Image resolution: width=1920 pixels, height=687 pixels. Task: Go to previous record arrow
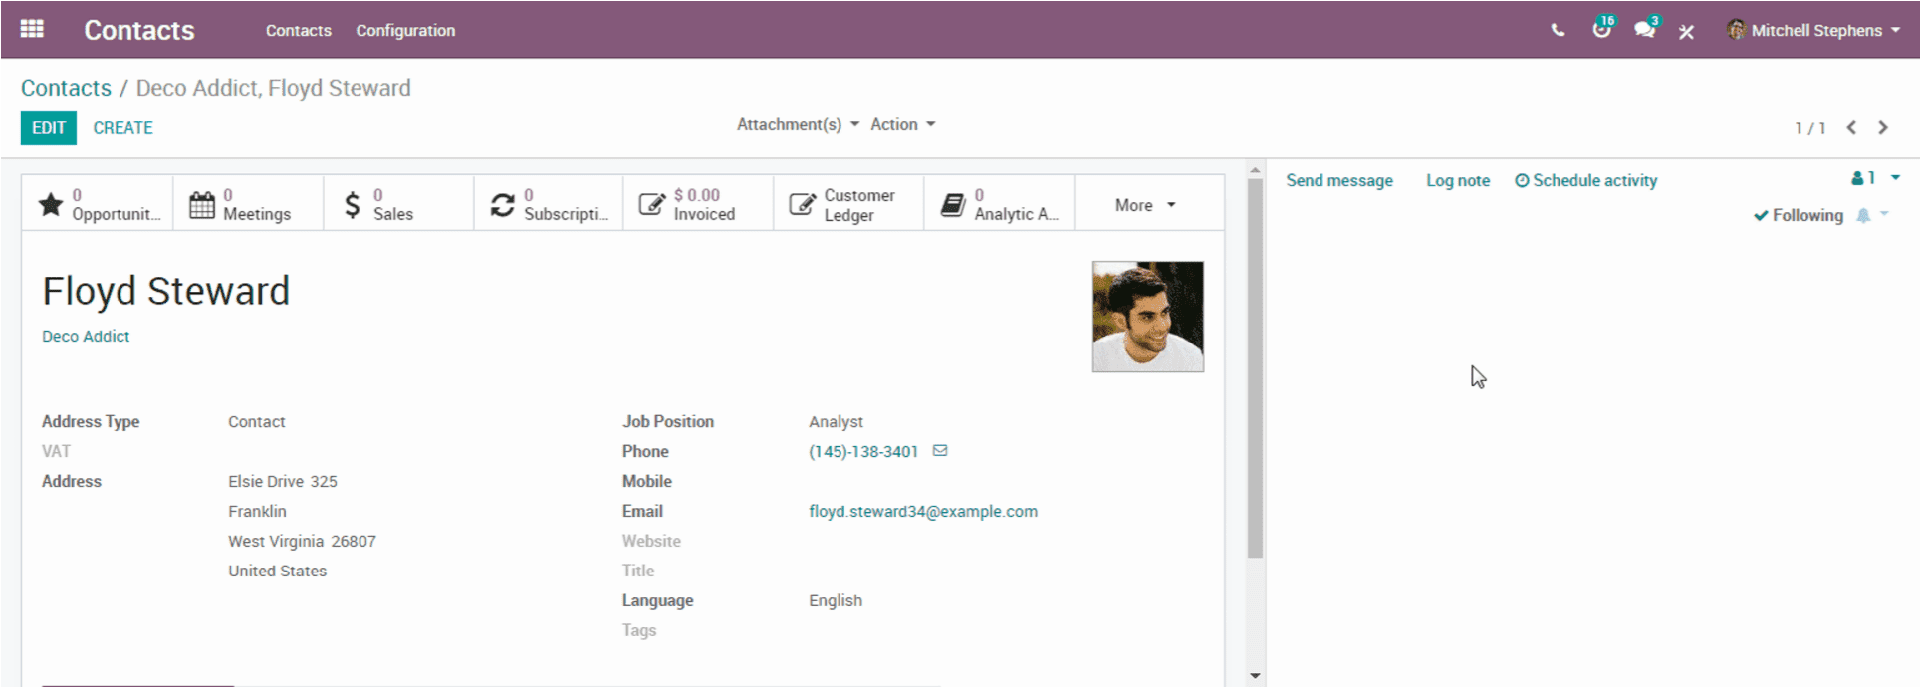[1851, 128]
